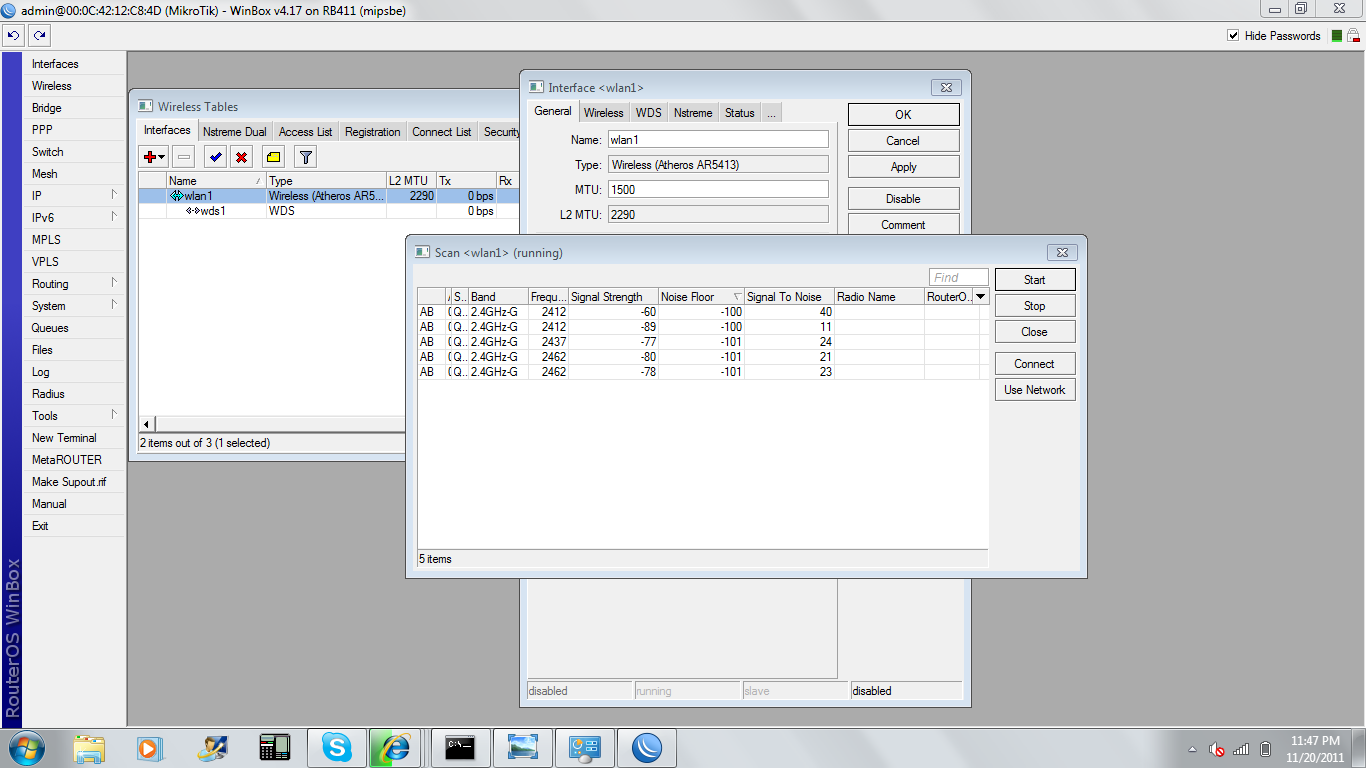Click left arrow of Wireless Tables horizontal scrollbar

[147, 424]
